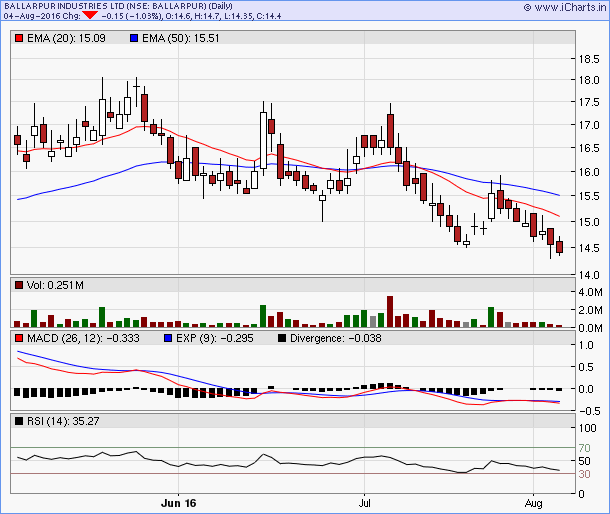Click the RSI 70 overbought level label
The height and width of the screenshot is (514, 610).
click(584, 448)
